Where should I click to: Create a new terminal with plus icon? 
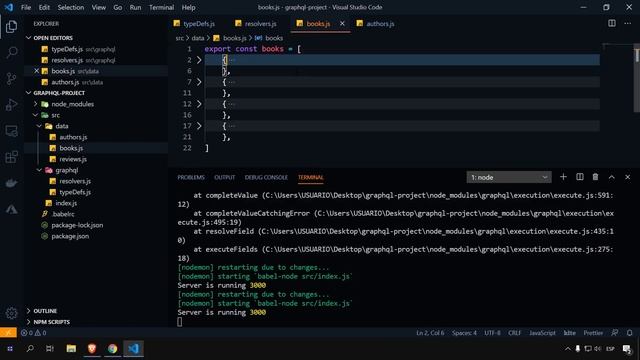click(x=563, y=177)
